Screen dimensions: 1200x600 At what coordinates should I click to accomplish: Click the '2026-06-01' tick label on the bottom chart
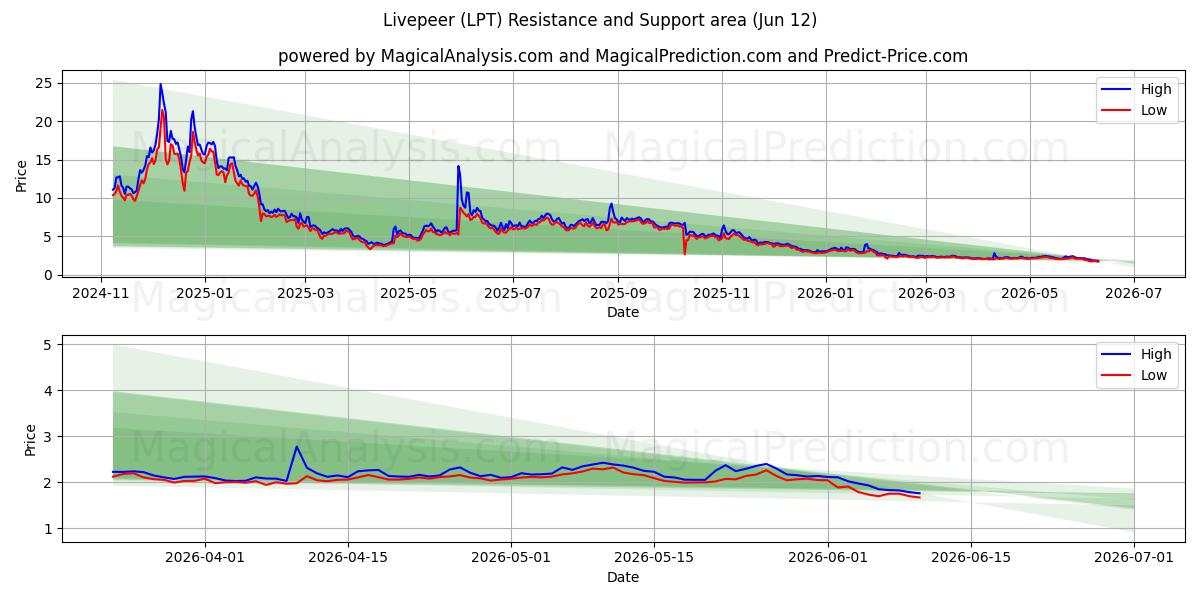tap(828, 558)
